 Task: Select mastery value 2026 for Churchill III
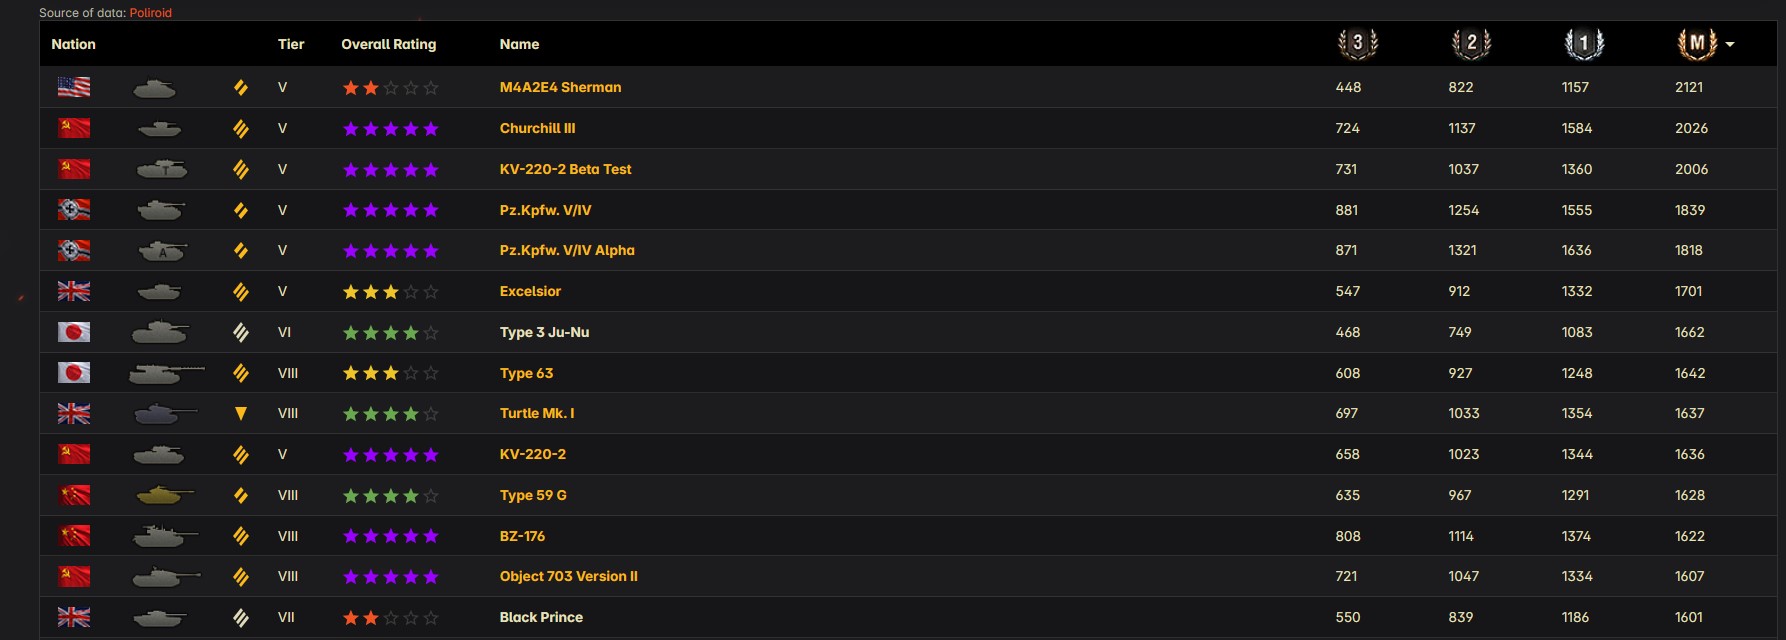coord(1691,128)
